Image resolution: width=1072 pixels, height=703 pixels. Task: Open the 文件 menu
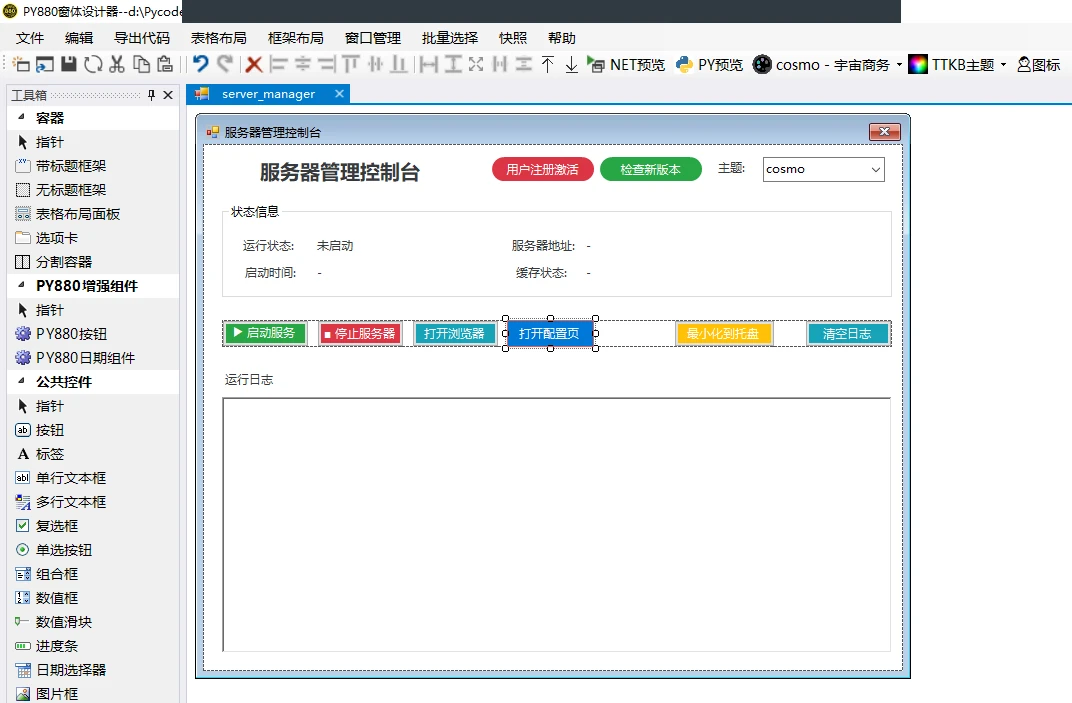point(29,38)
